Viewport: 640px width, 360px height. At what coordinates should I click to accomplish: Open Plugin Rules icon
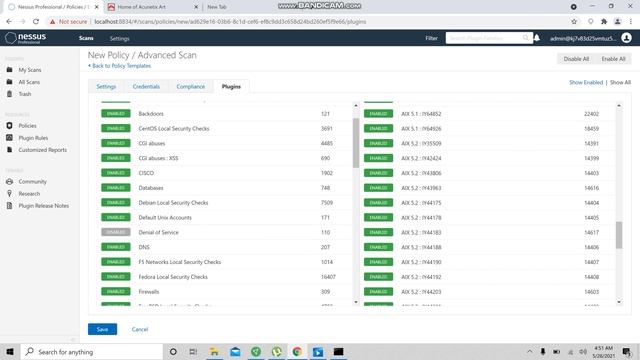9,138
